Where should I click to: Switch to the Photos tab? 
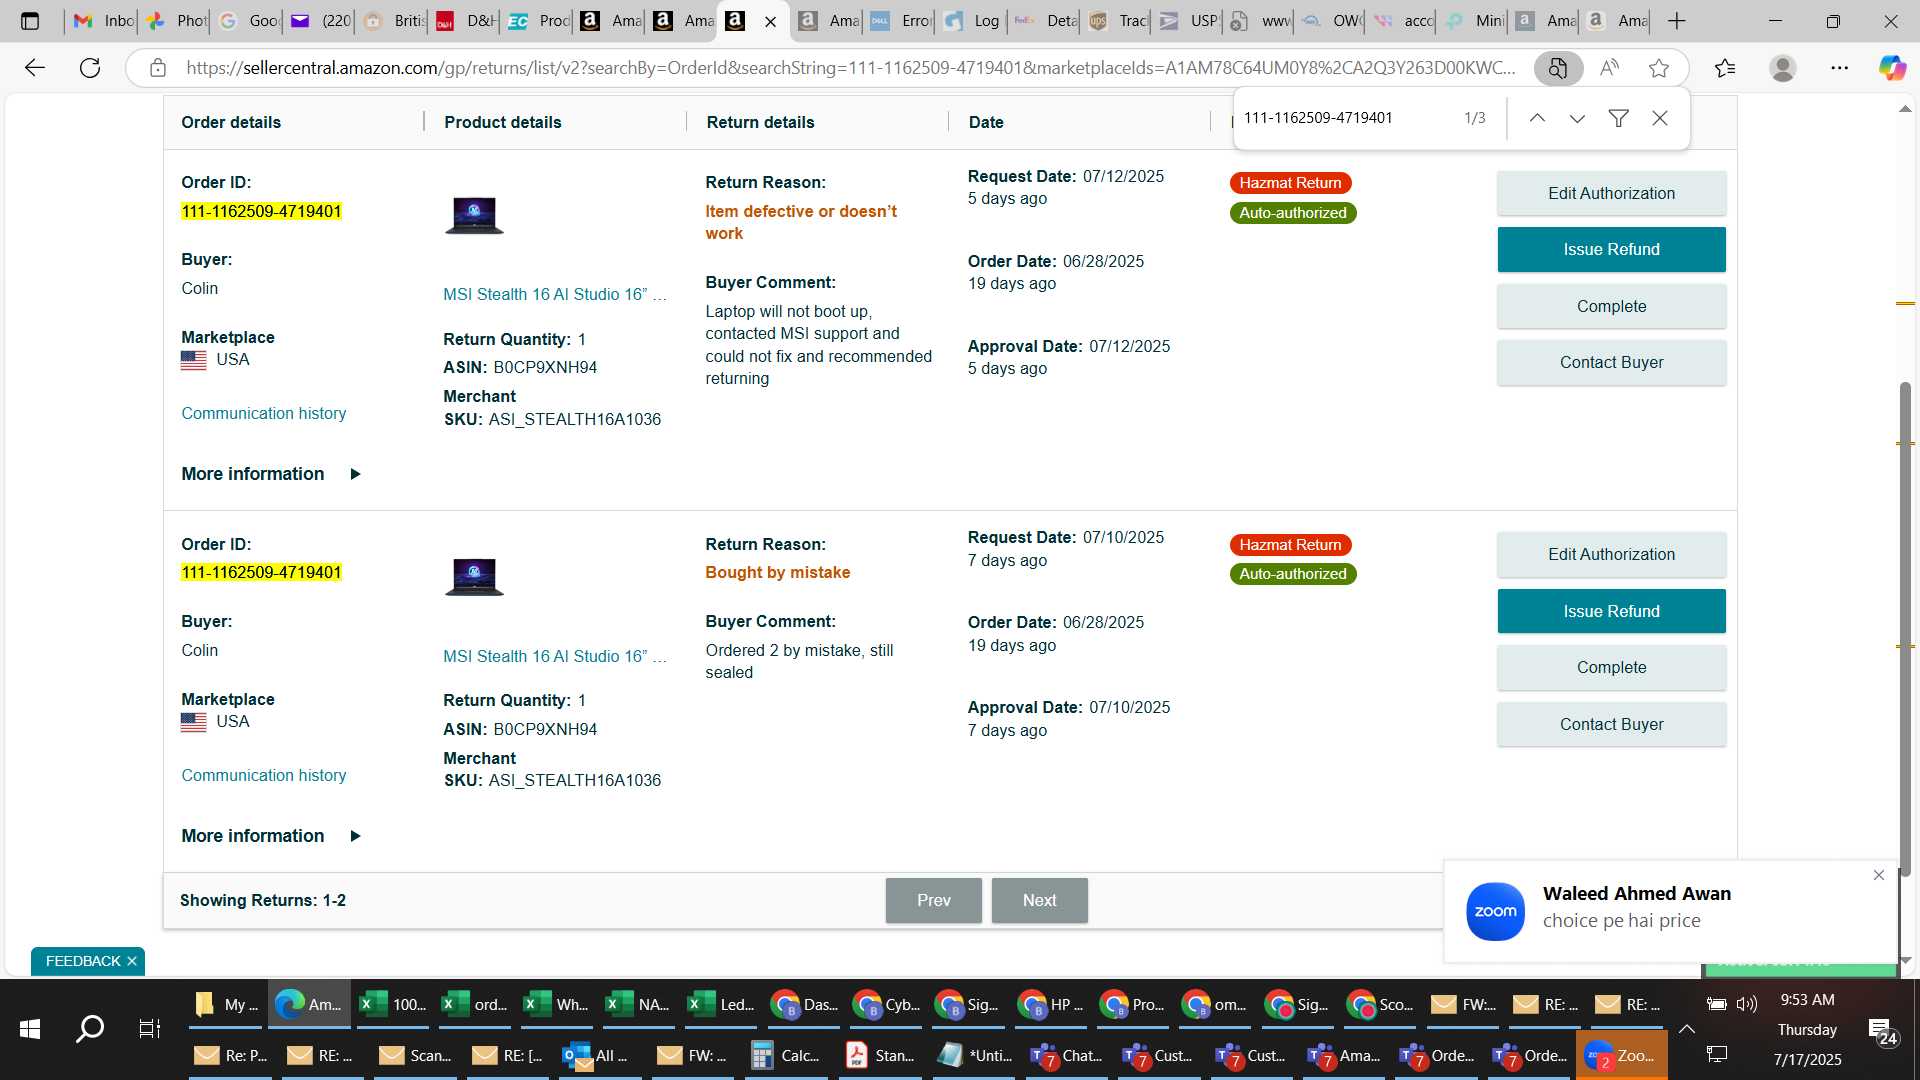[x=176, y=20]
